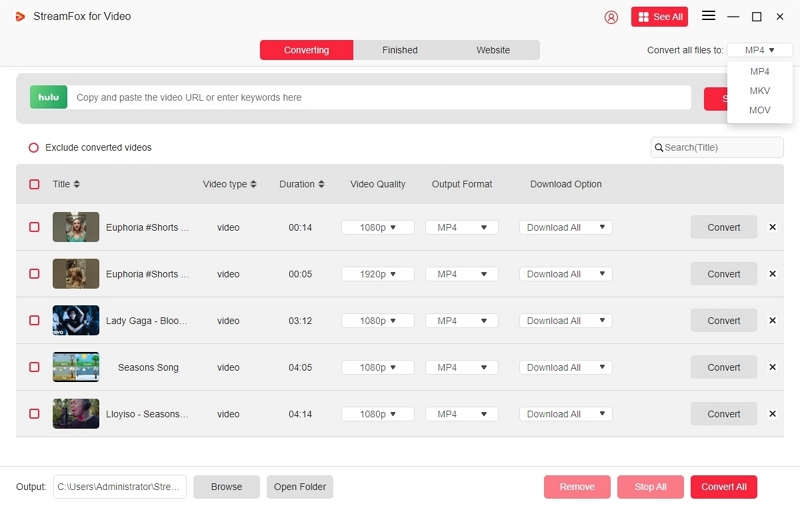Image resolution: width=800 pixels, height=506 pixels.
Task: Click the StreamFox logo icon
Action: click(20, 17)
